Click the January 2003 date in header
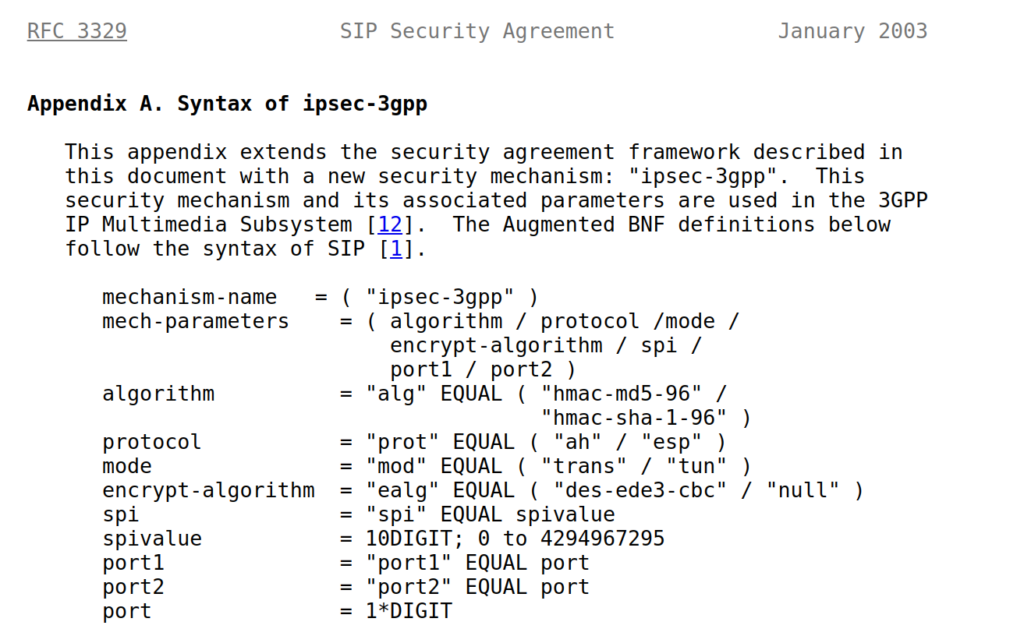 (852, 31)
